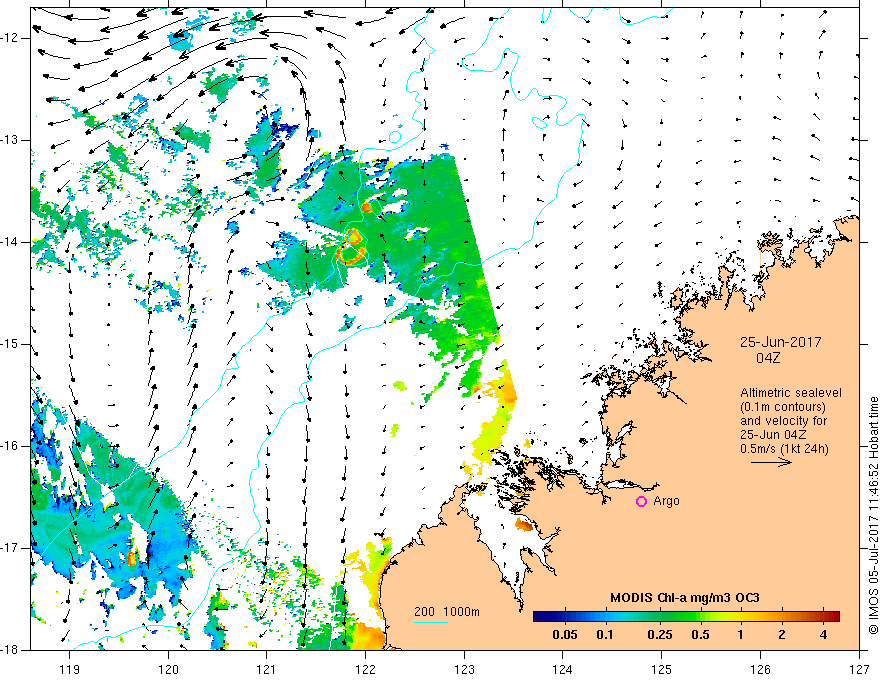The height and width of the screenshot is (680, 880).
Task: Click the red high-chlorophyll ring near 122E 14S
Action: 352,247
